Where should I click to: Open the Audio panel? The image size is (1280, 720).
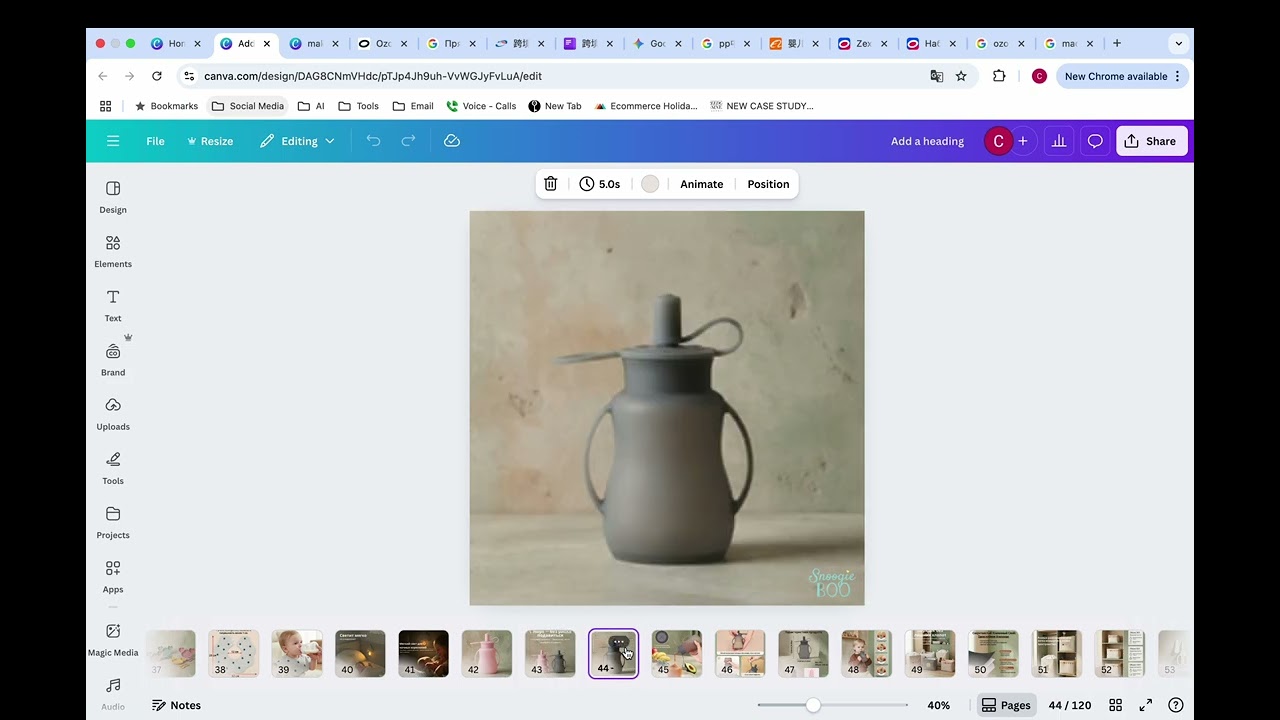coord(113,694)
